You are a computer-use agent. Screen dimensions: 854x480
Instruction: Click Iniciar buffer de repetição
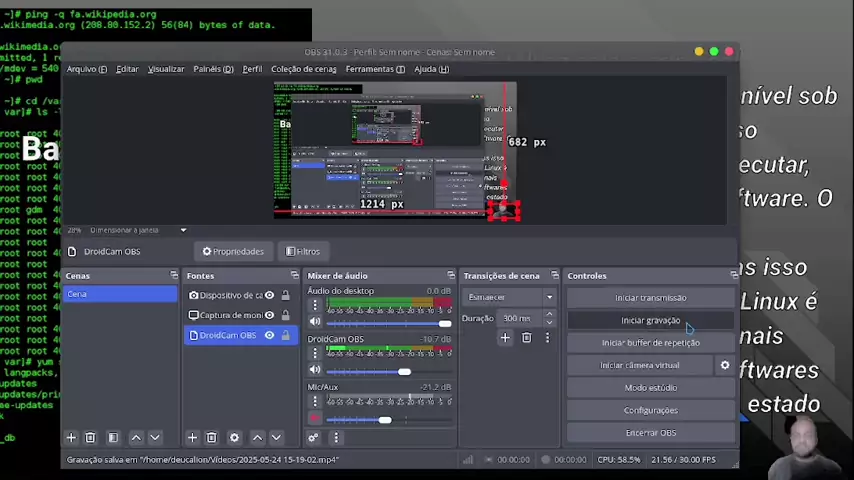[x=651, y=343]
